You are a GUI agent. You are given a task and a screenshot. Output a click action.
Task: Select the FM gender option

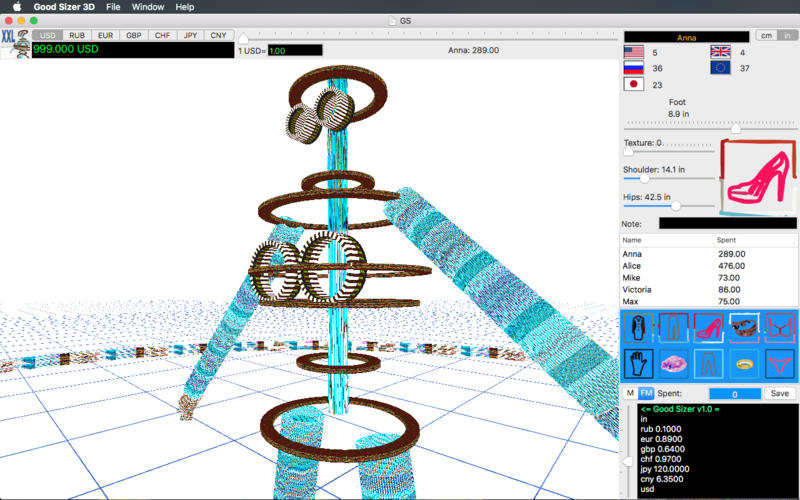click(x=646, y=393)
